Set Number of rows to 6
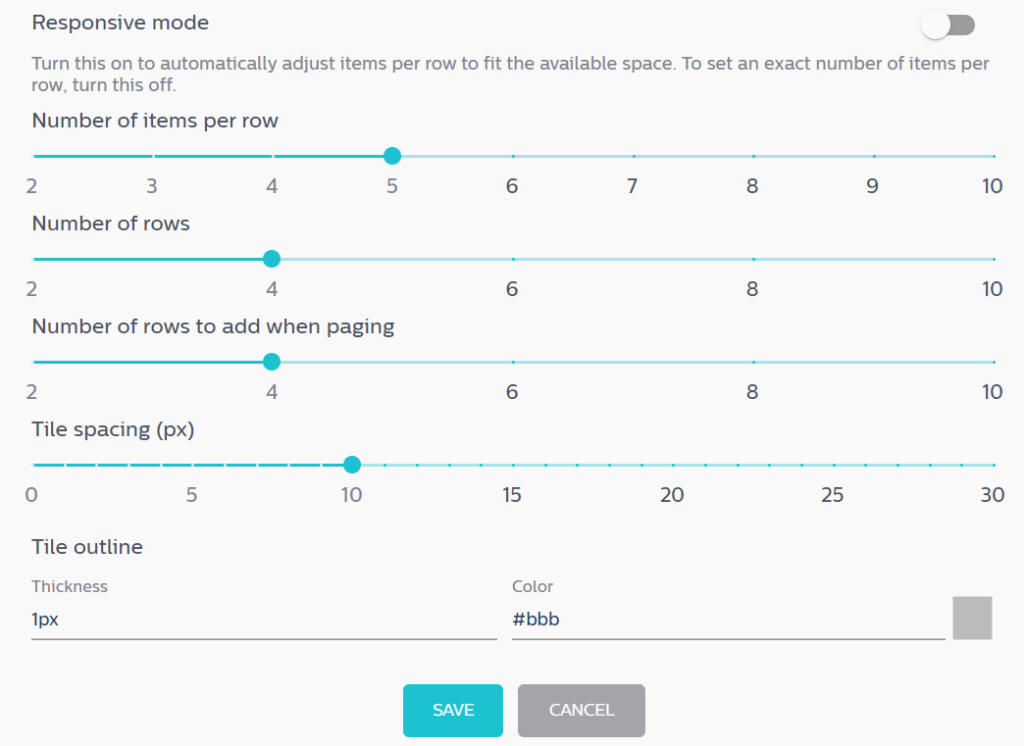The height and width of the screenshot is (746, 1024). tap(513, 259)
